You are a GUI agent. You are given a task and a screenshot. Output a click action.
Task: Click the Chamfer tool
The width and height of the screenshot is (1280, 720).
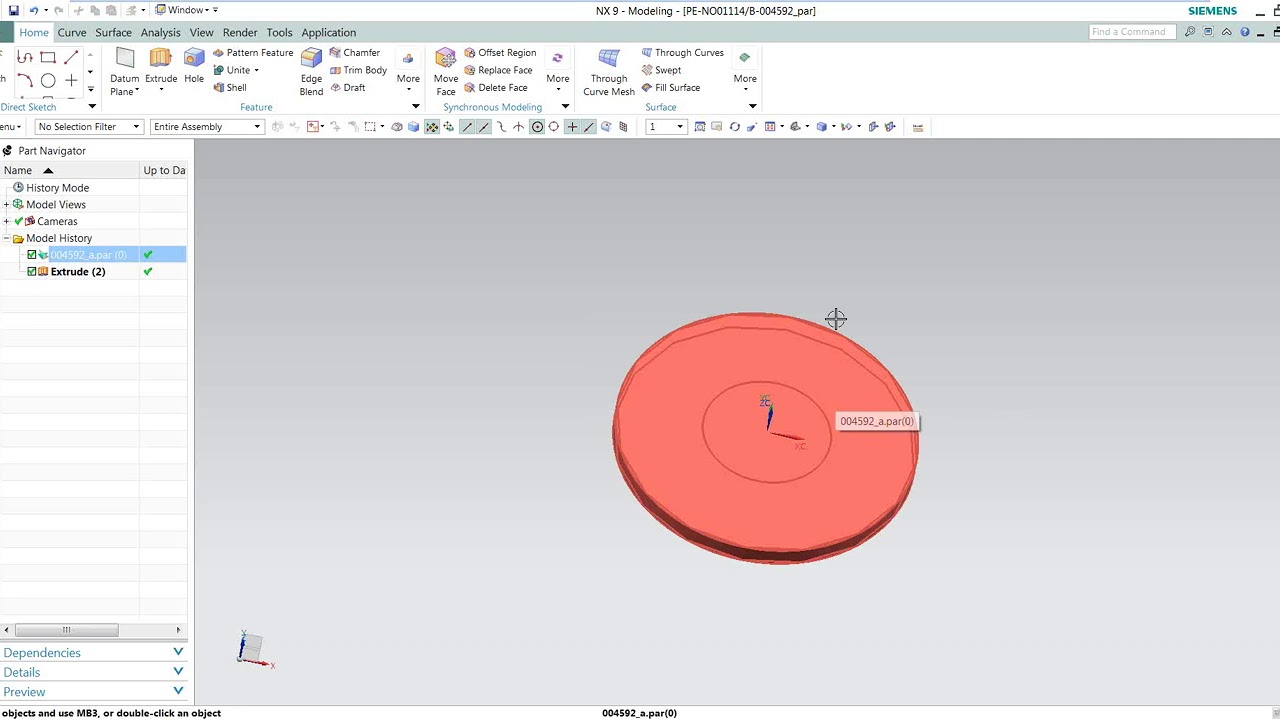(354, 53)
